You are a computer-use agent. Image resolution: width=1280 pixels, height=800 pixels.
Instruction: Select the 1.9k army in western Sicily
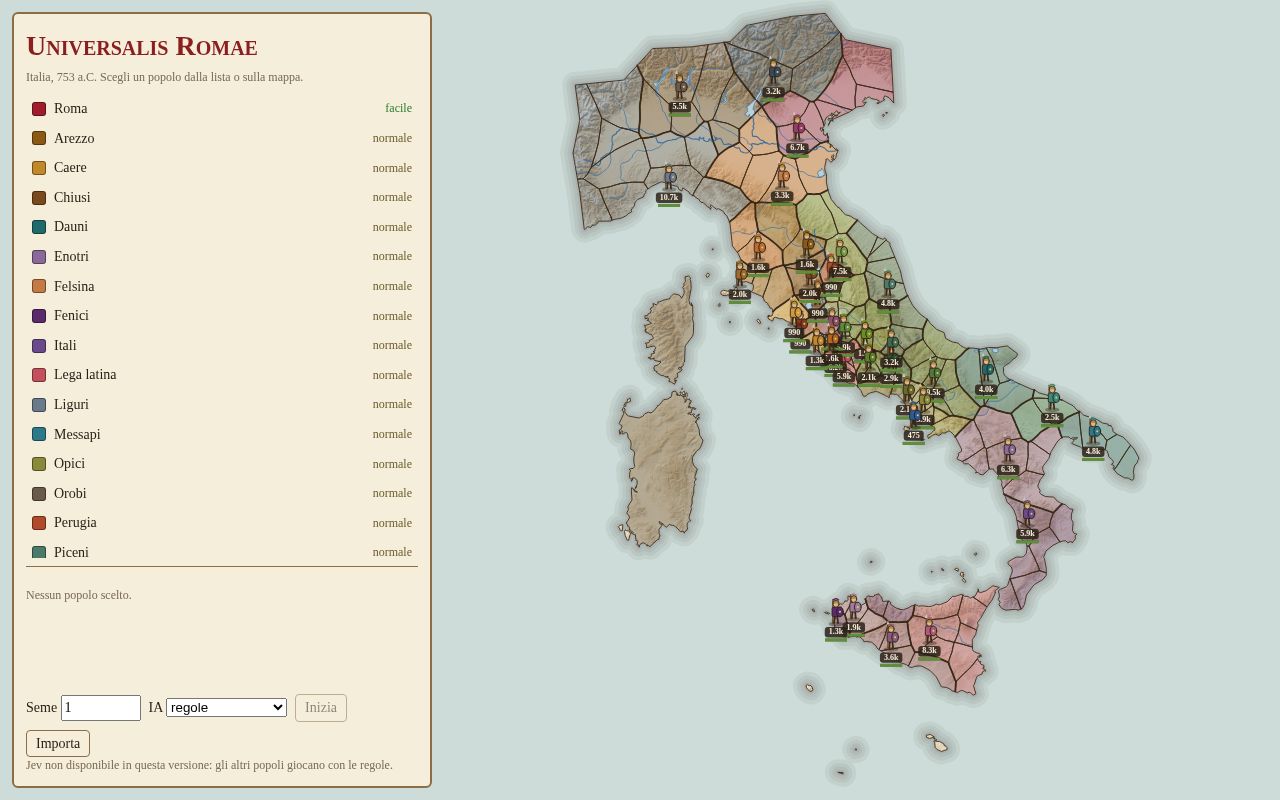pos(854,614)
